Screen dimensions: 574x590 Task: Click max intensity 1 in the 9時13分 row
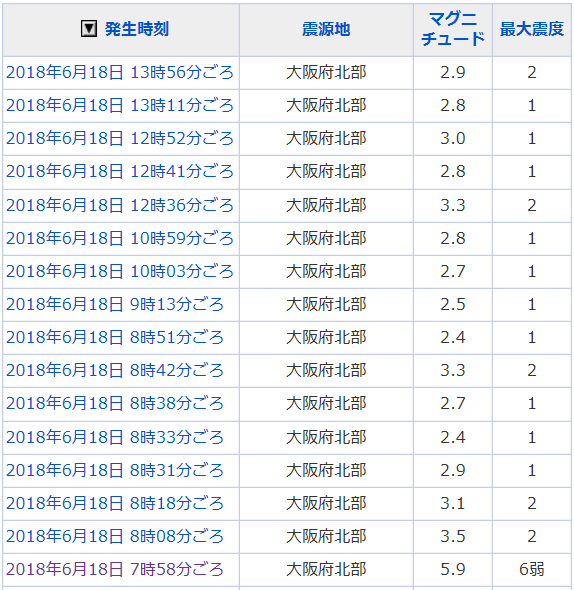click(x=531, y=304)
